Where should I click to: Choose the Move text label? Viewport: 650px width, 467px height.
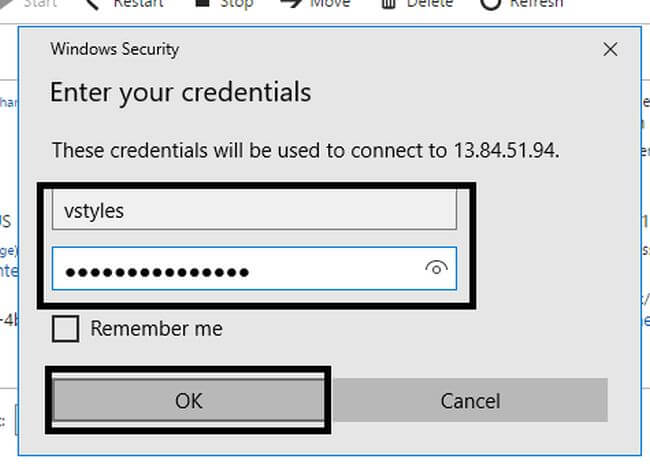click(329, 4)
